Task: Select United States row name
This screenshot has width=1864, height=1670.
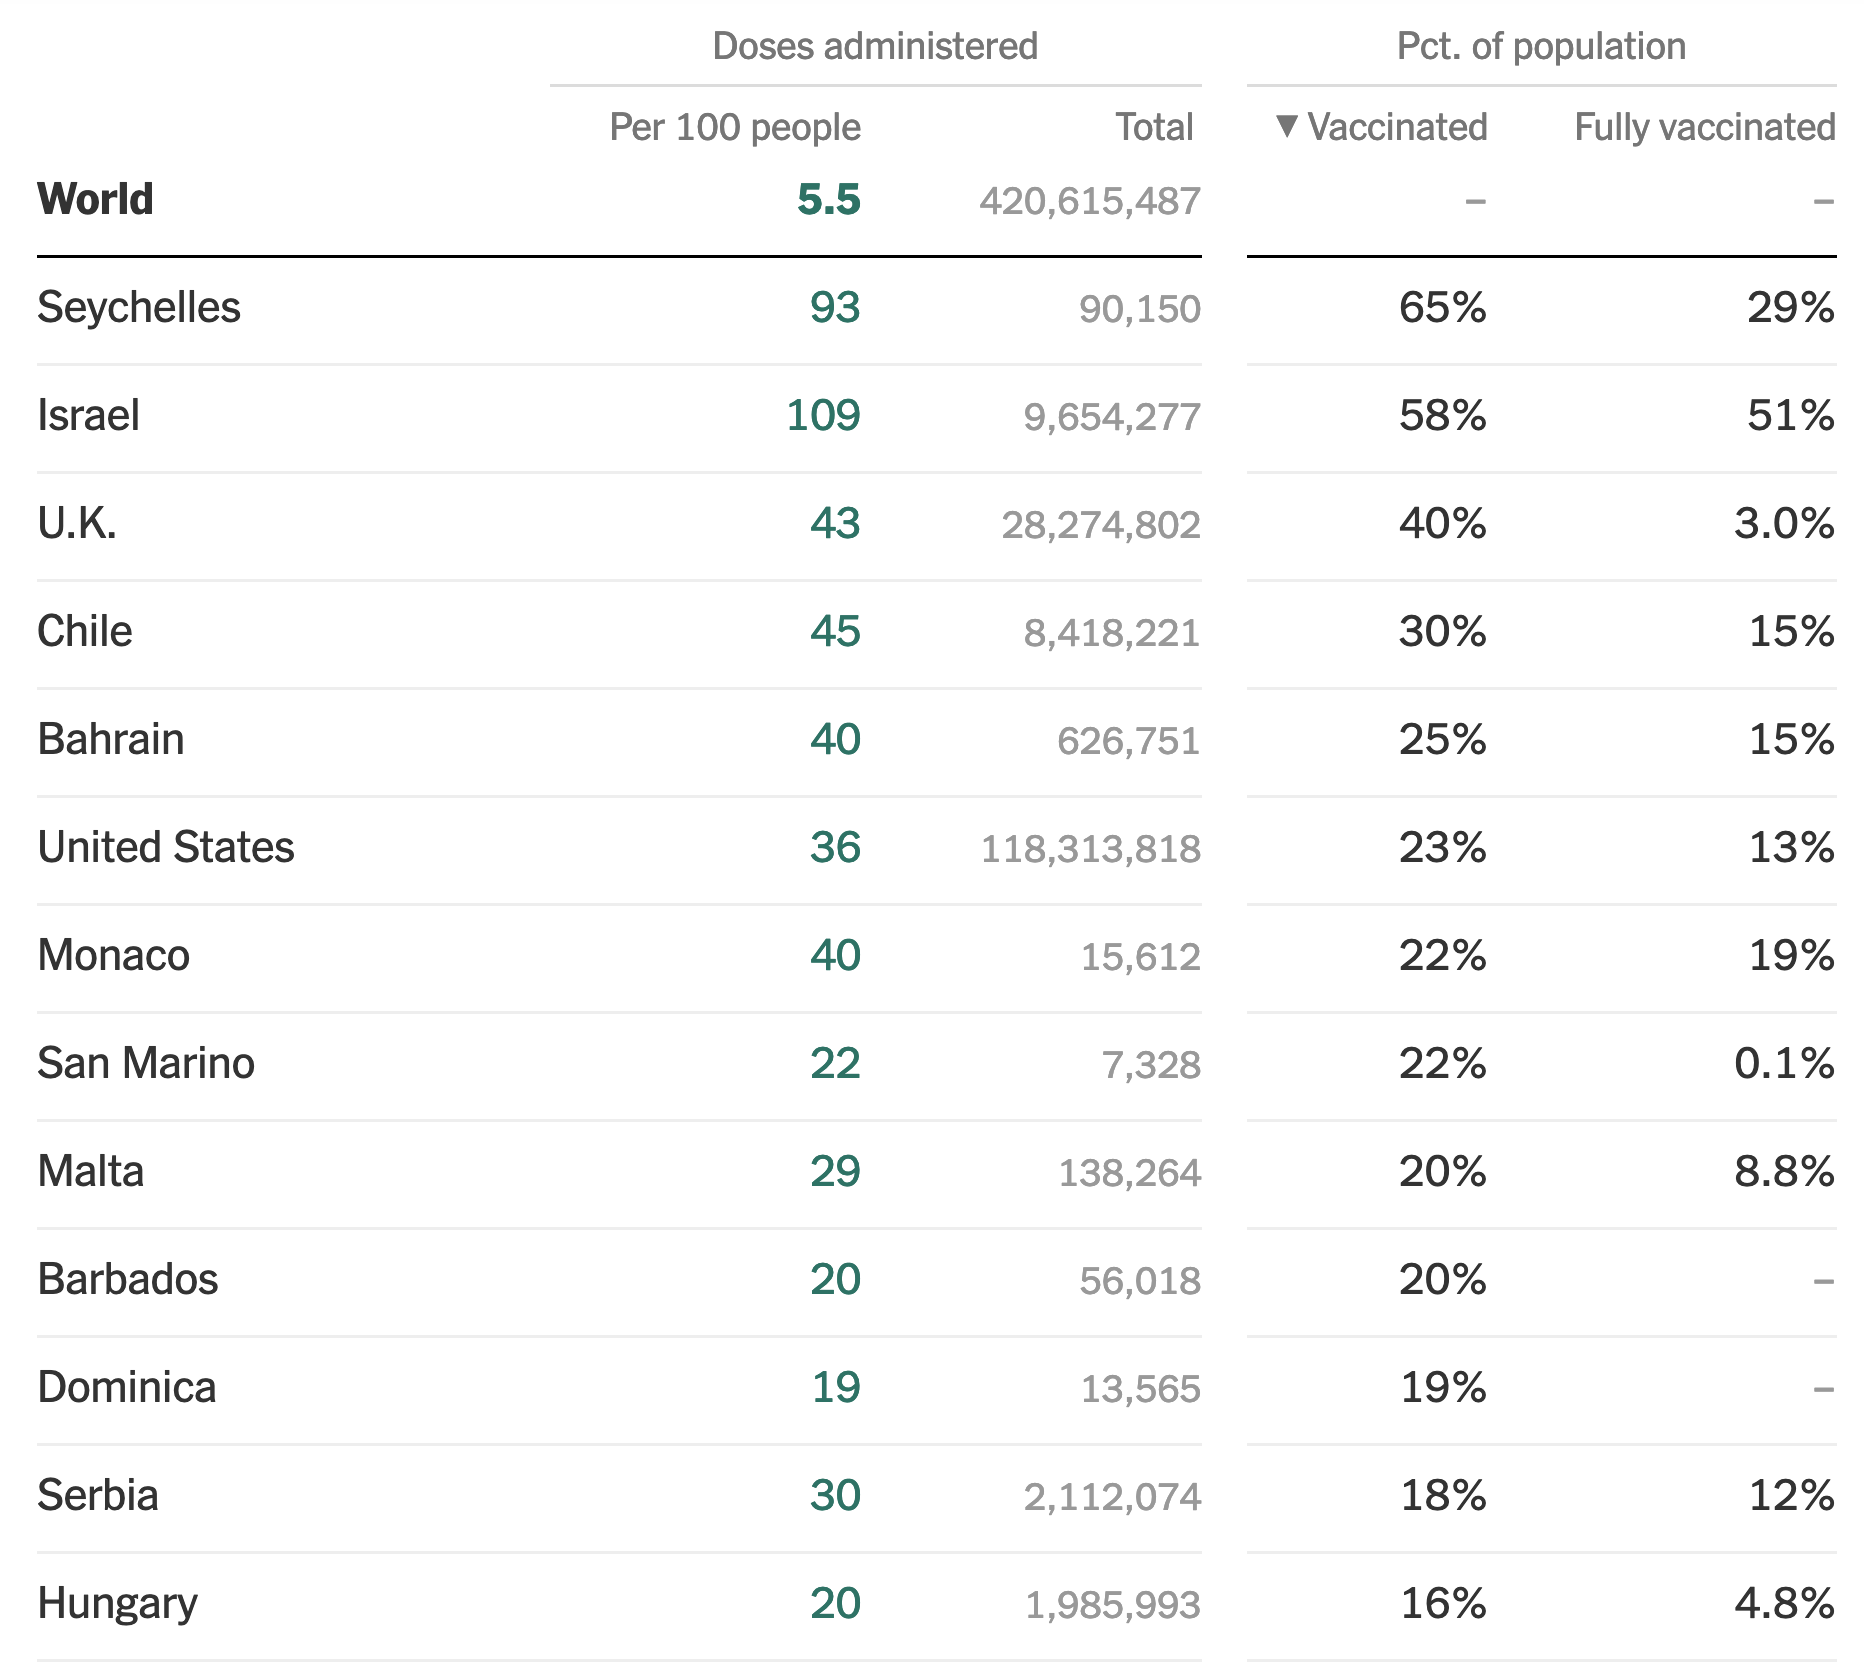Action: coord(166,847)
